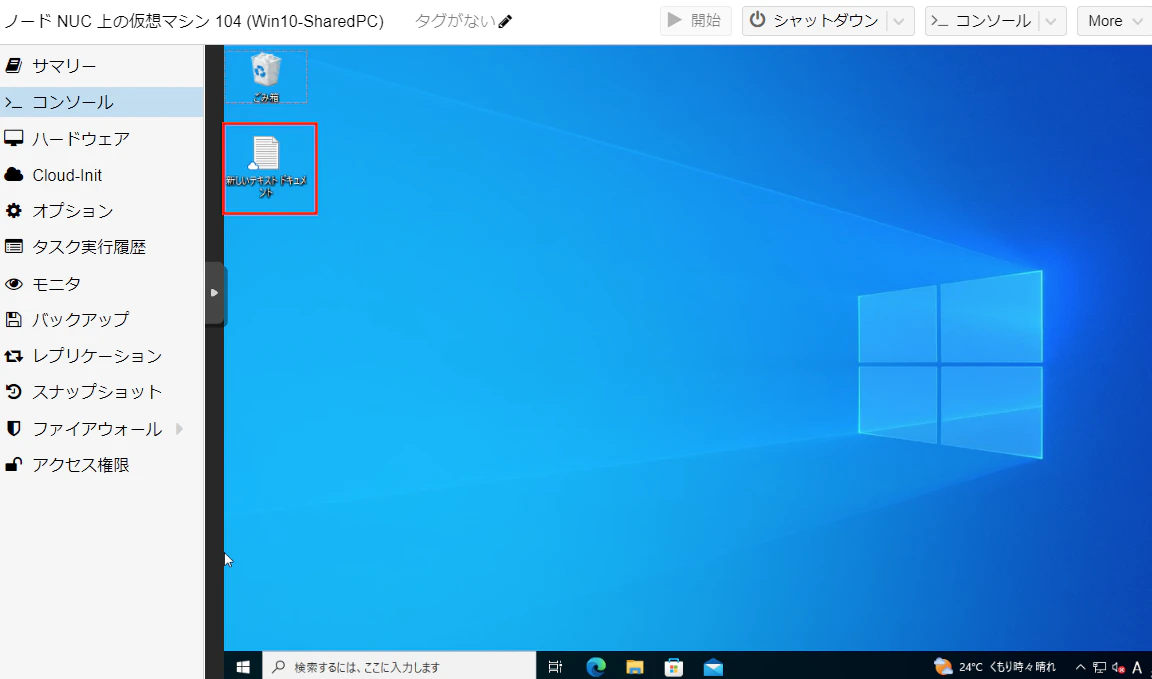Open ファイアウォール firewall settings

coord(101,428)
